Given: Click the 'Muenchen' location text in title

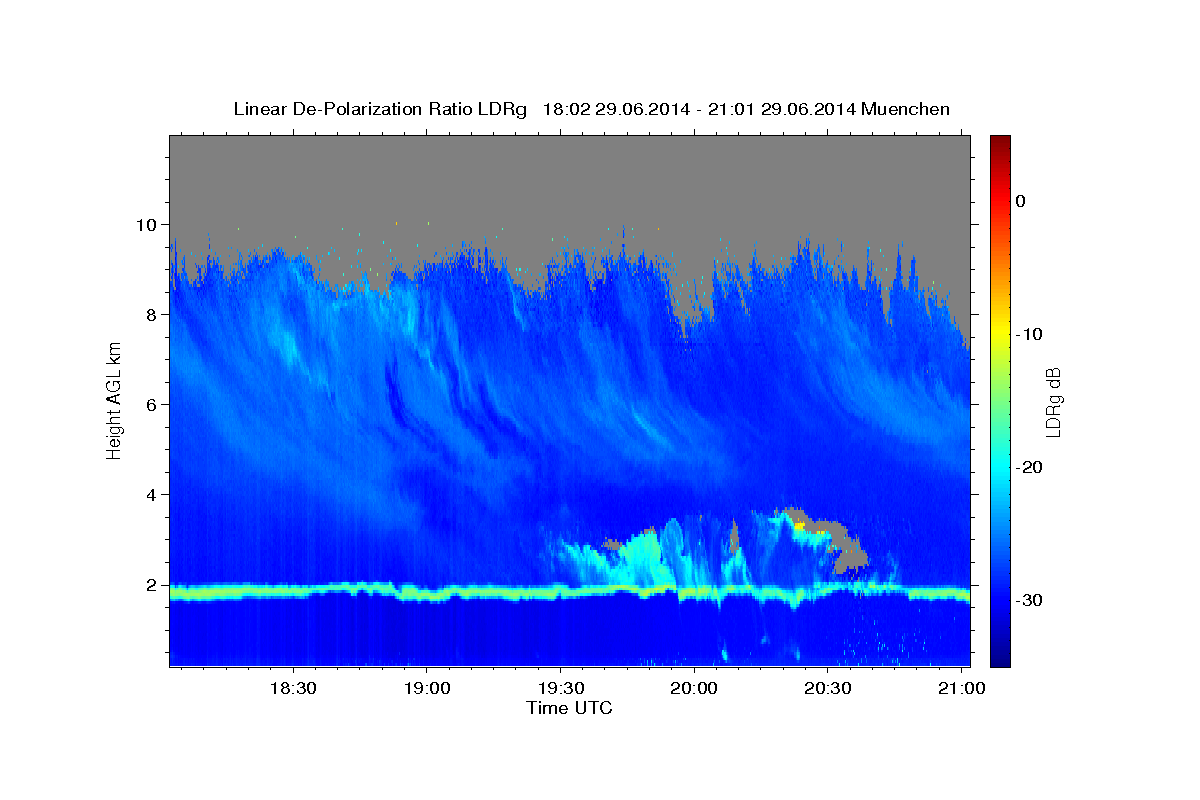Looking at the screenshot, I should 907,109.
